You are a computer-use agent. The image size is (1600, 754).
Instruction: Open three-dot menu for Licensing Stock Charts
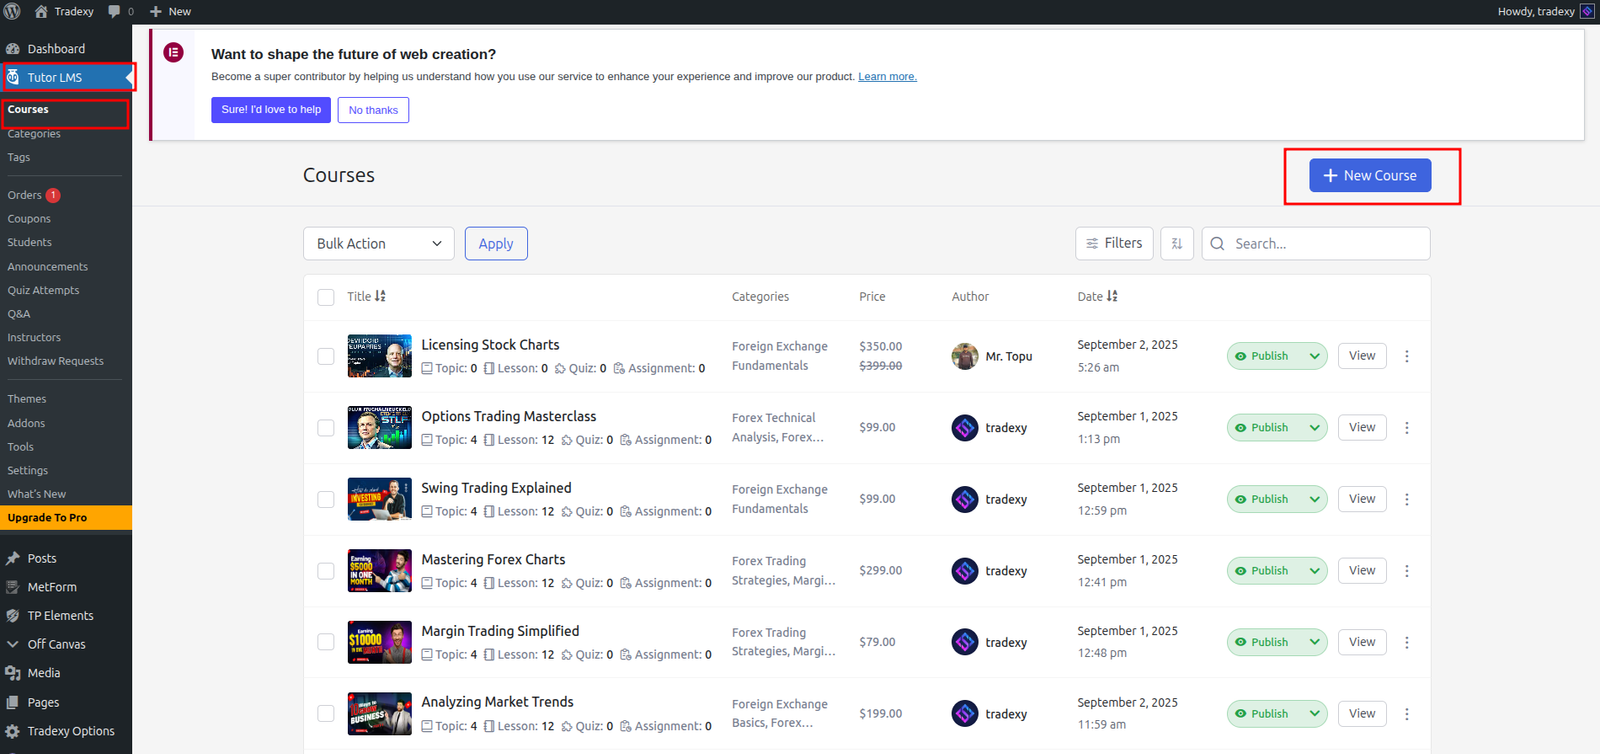pos(1407,356)
